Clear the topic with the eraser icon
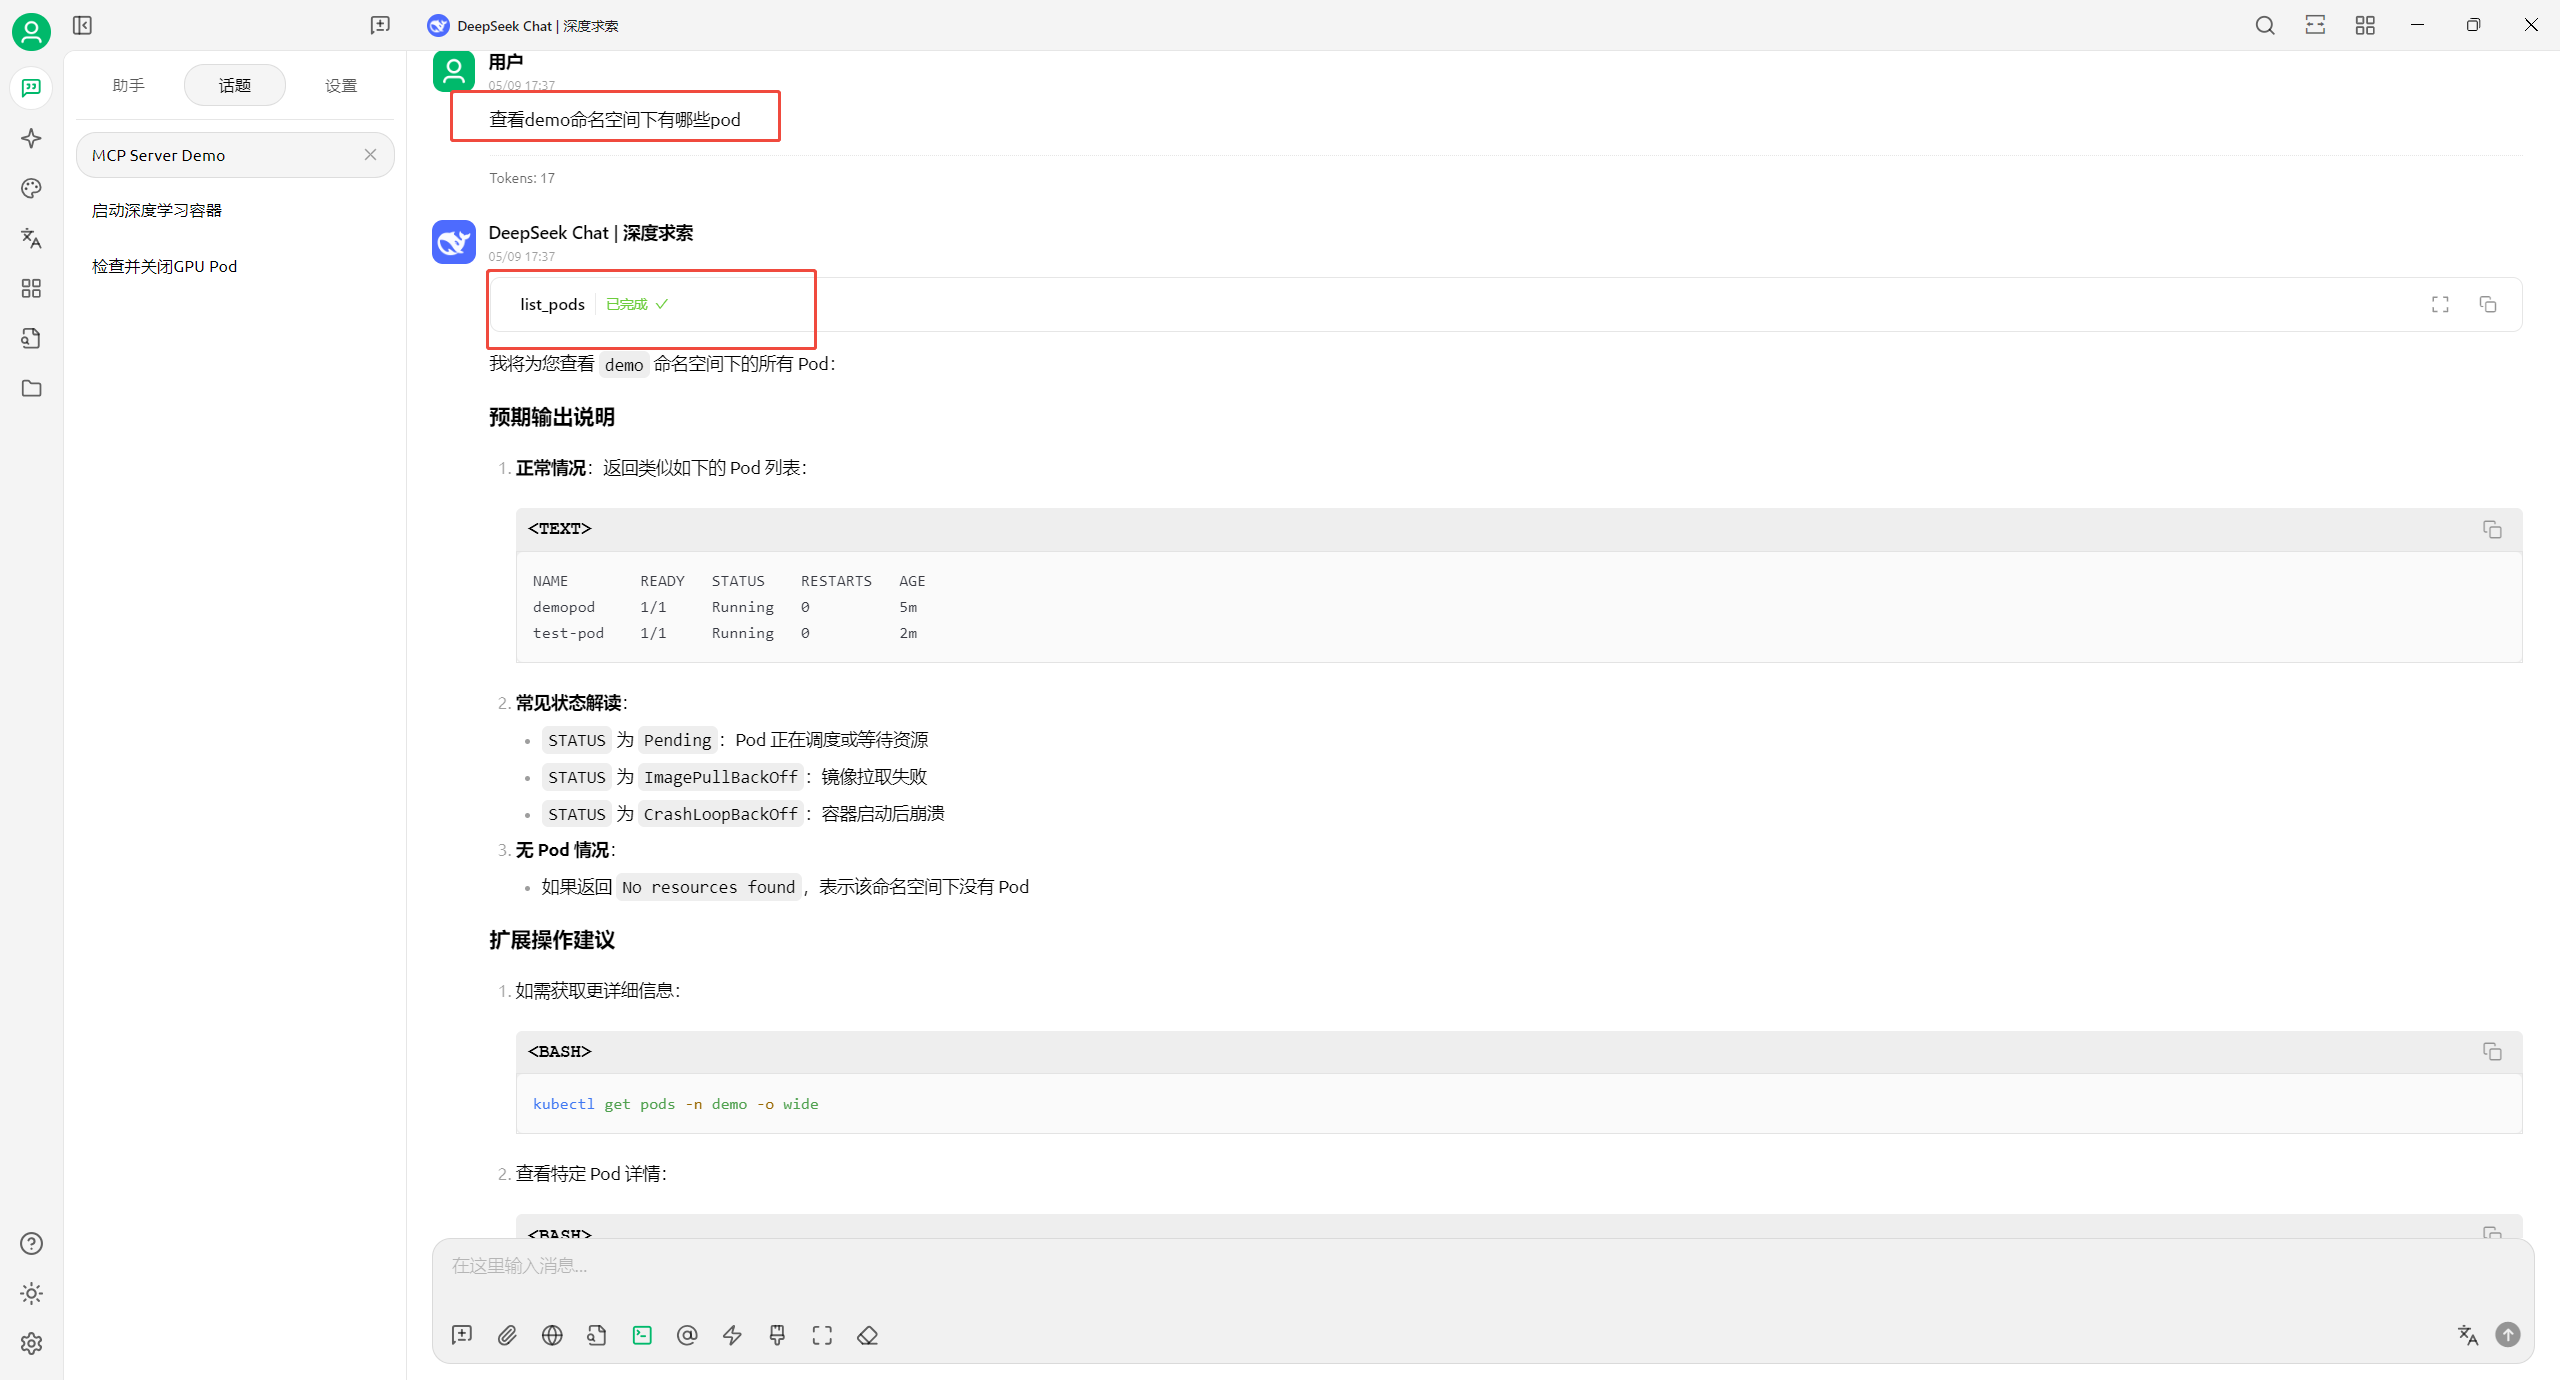The width and height of the screenshot is (2560, 1380). (x=867, y=1335)
